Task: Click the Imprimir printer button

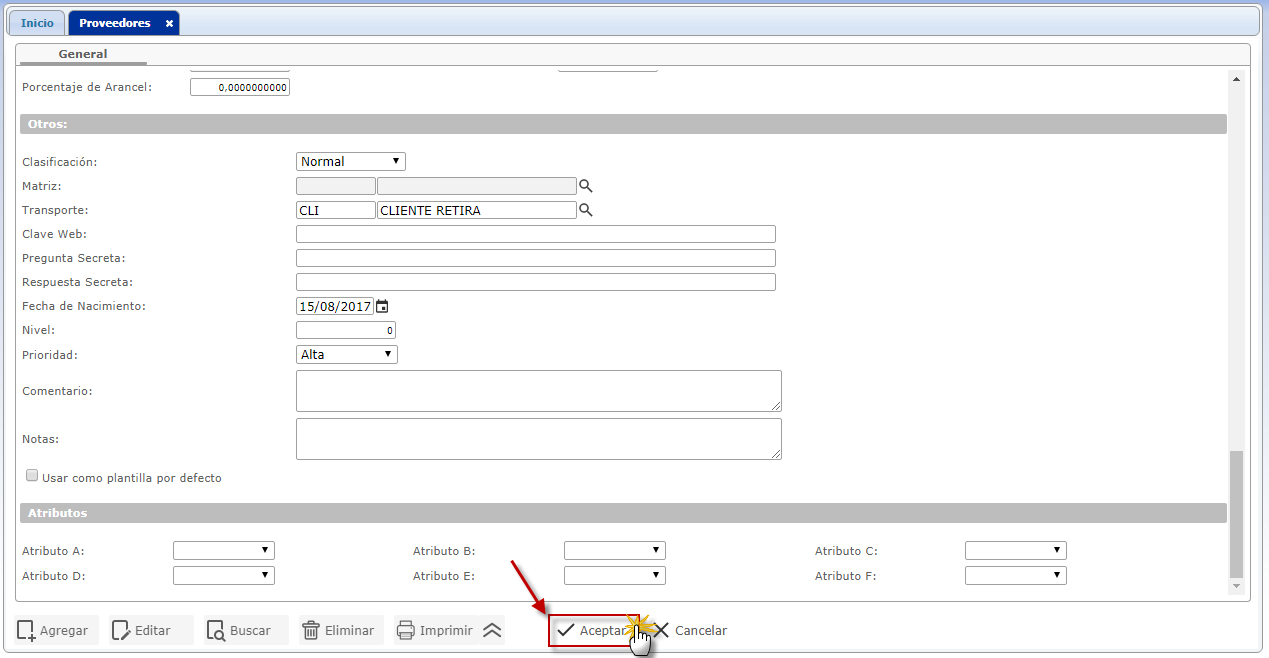Action: click(435, 630)
